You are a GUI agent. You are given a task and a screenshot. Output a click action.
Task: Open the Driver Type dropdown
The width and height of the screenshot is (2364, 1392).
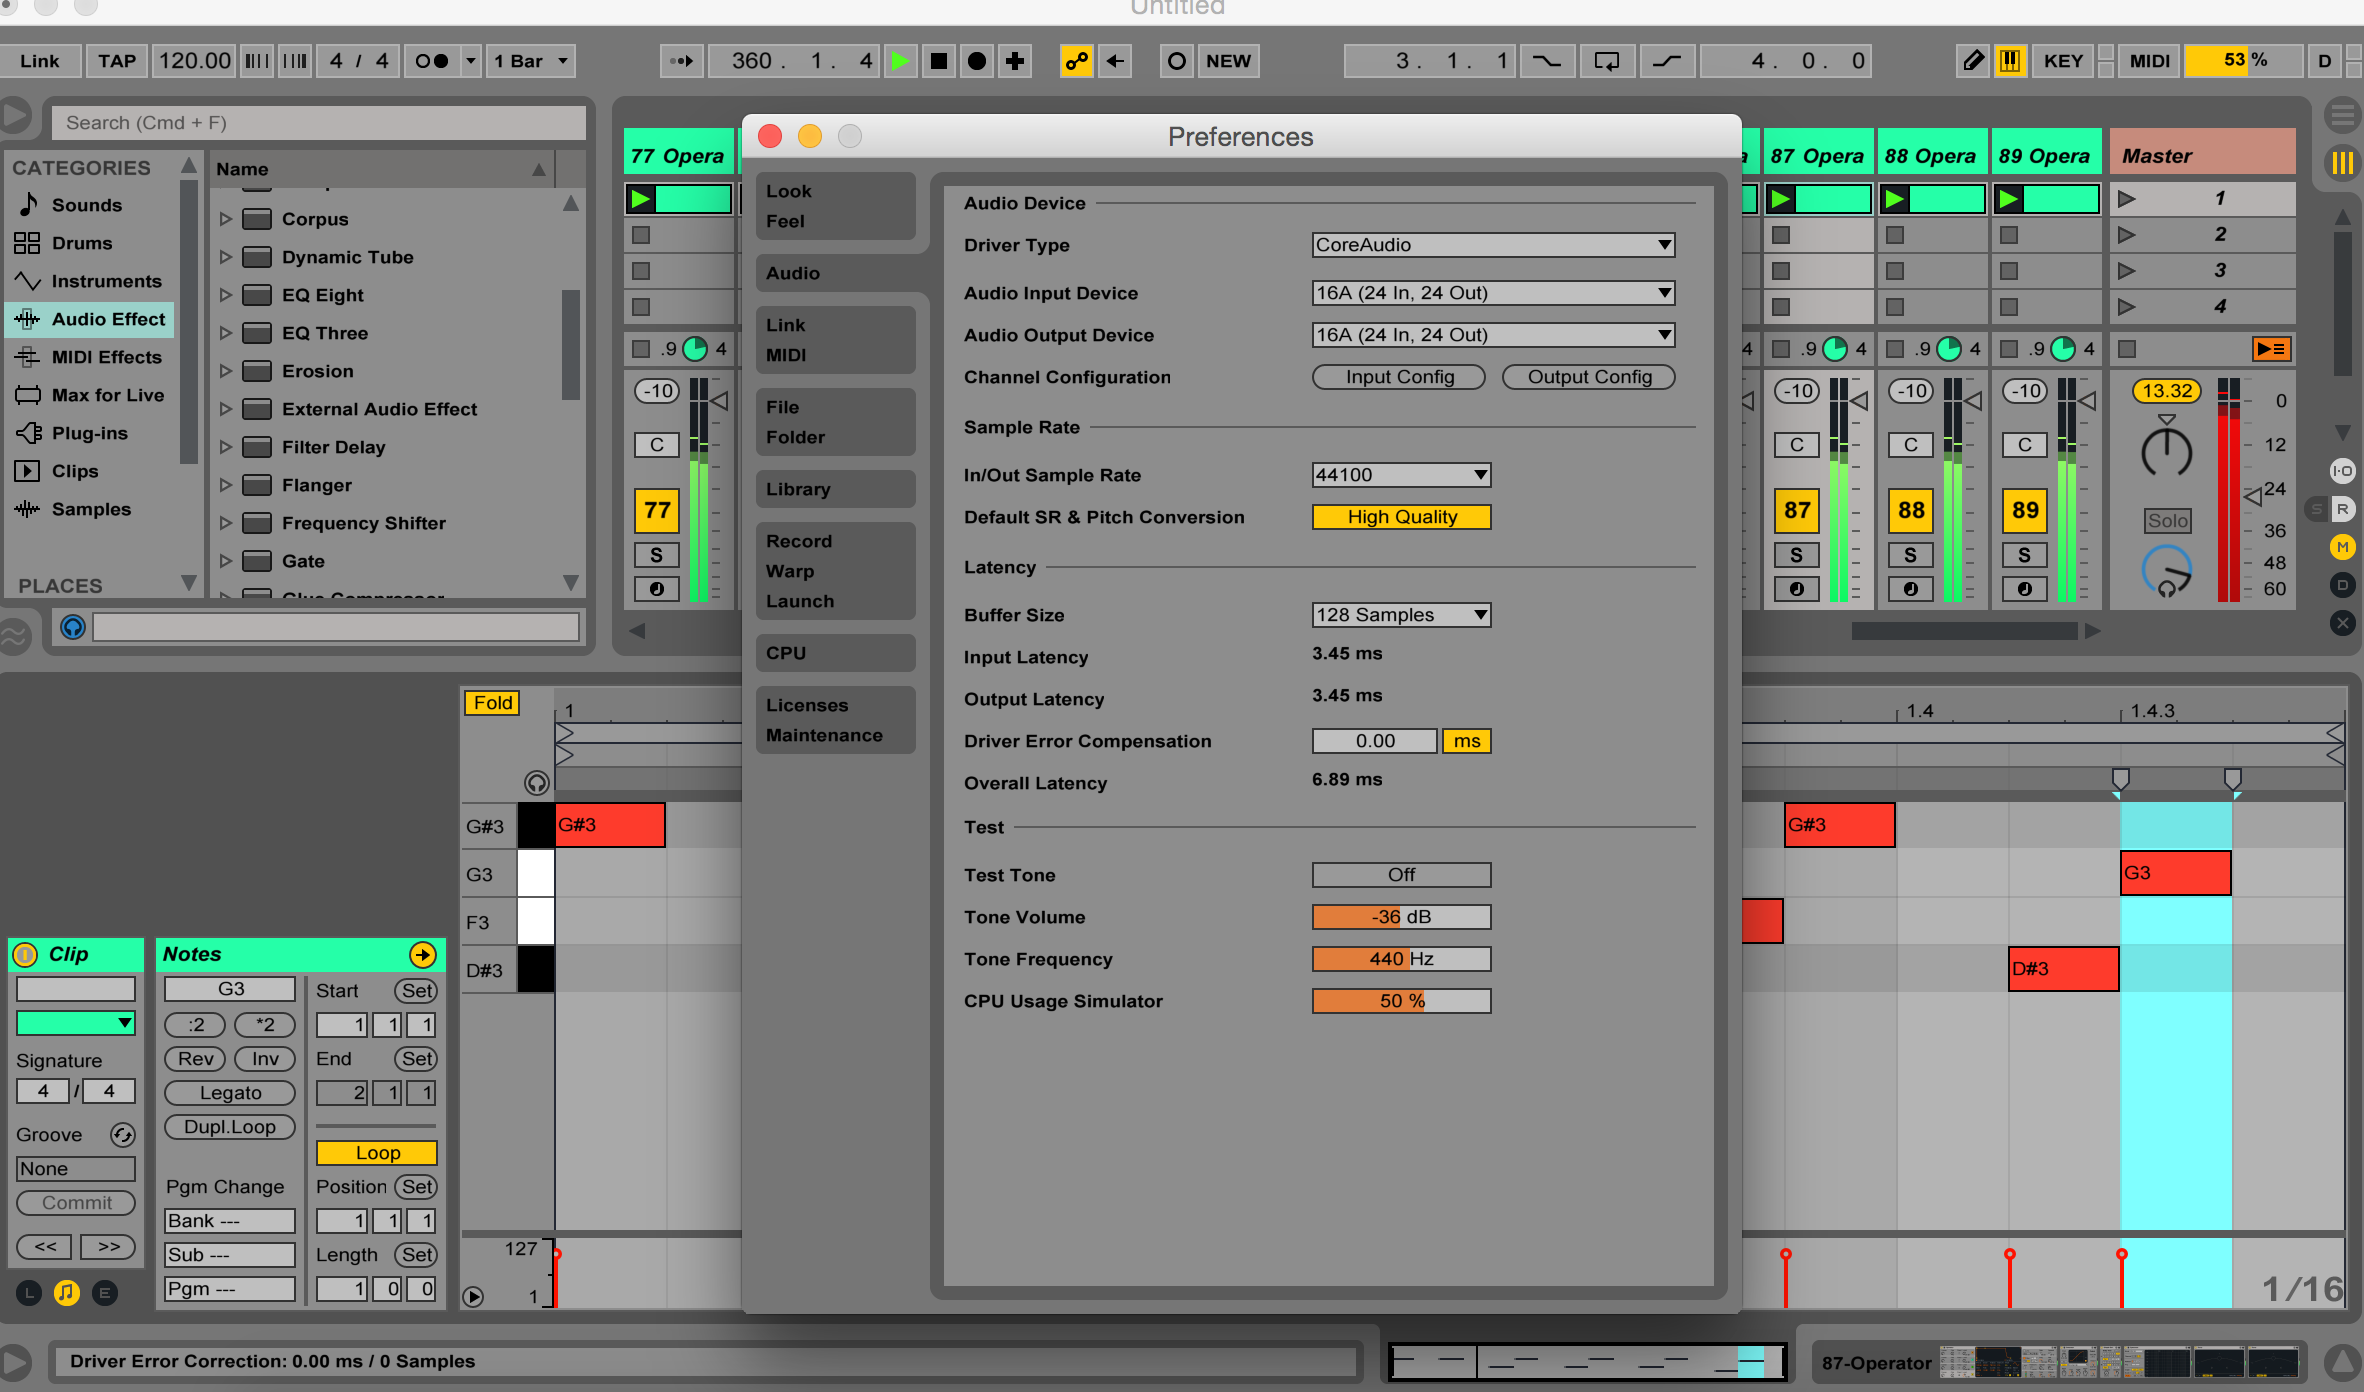pyautogui.click(x=1492, y=245)
